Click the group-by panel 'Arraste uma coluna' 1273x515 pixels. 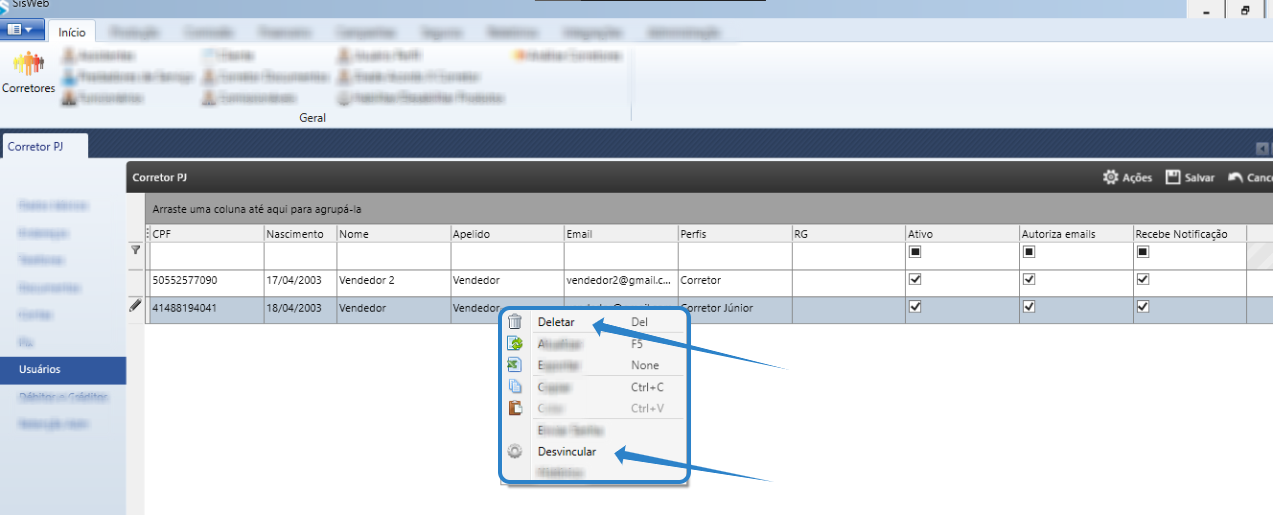708,209
